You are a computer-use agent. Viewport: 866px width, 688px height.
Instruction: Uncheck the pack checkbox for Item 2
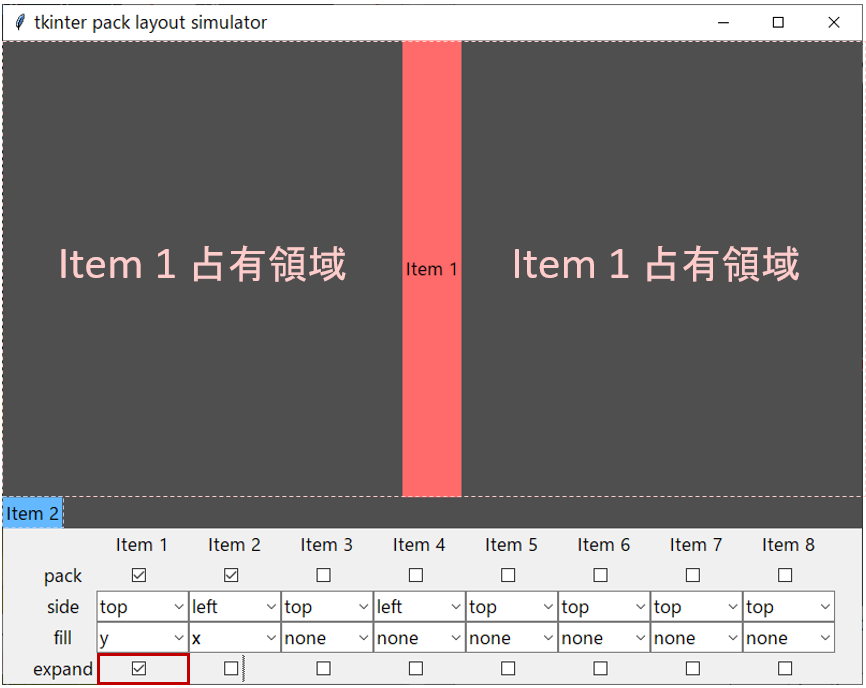tap(231, 575)
